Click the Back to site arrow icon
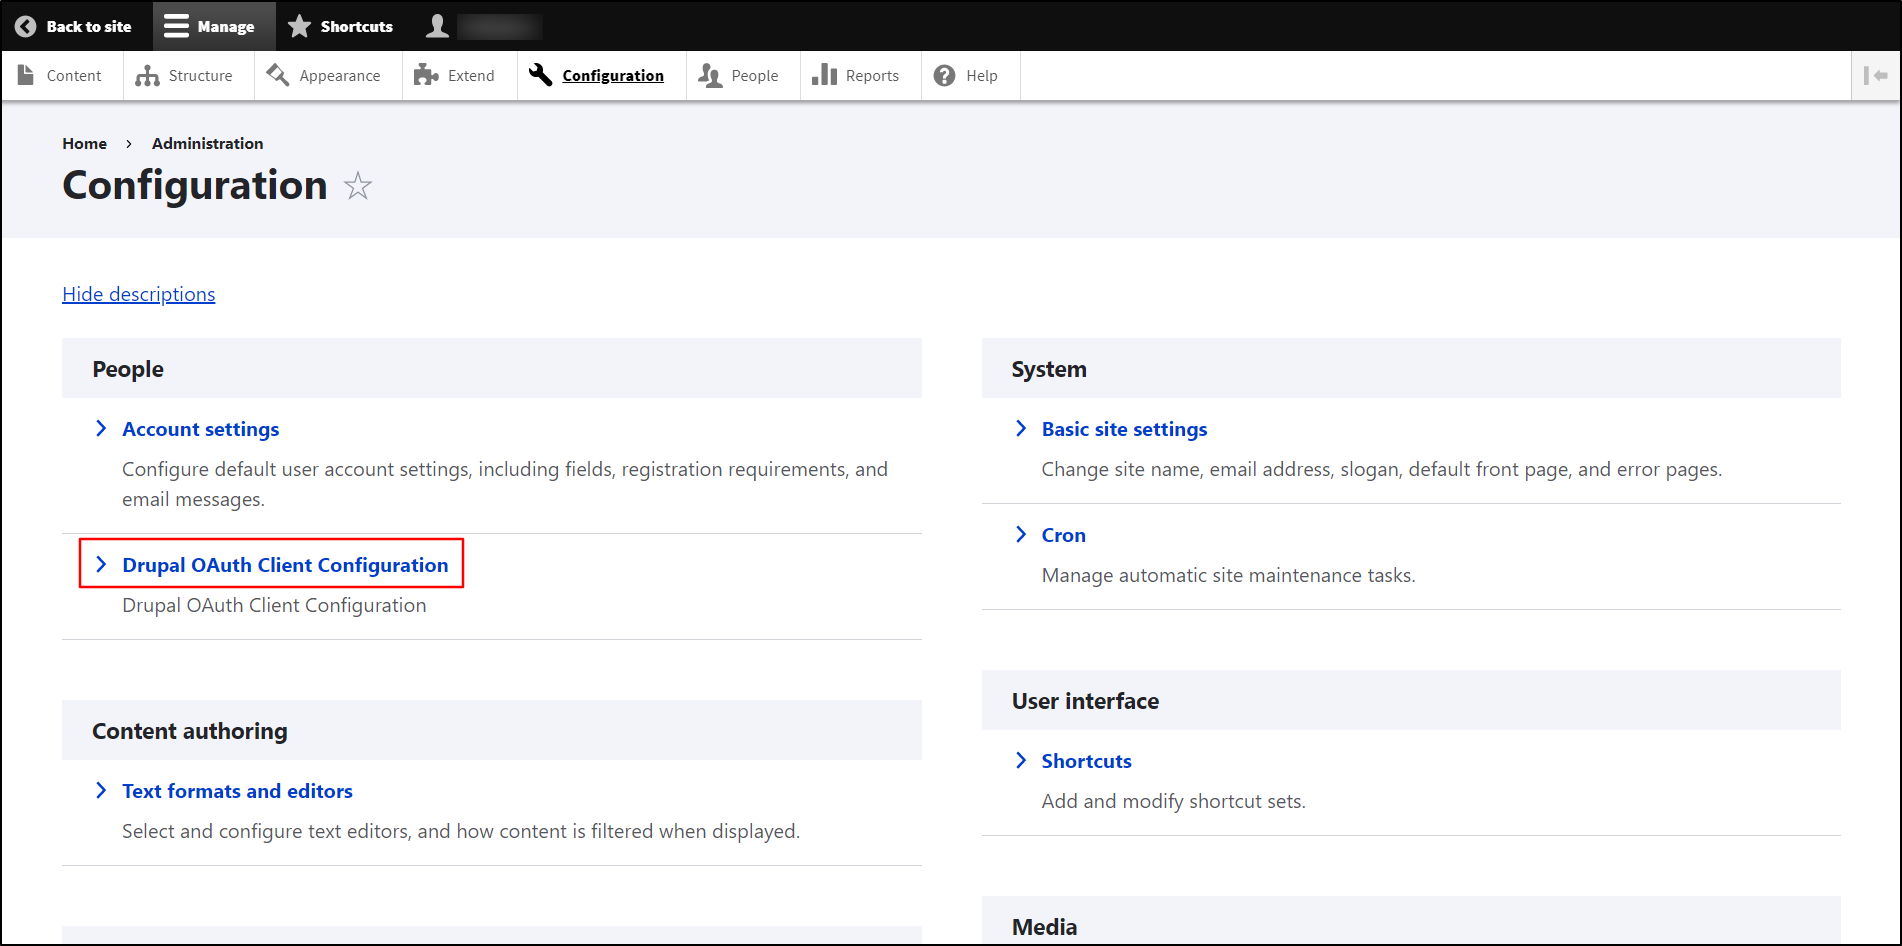 [x=26, y=27]
